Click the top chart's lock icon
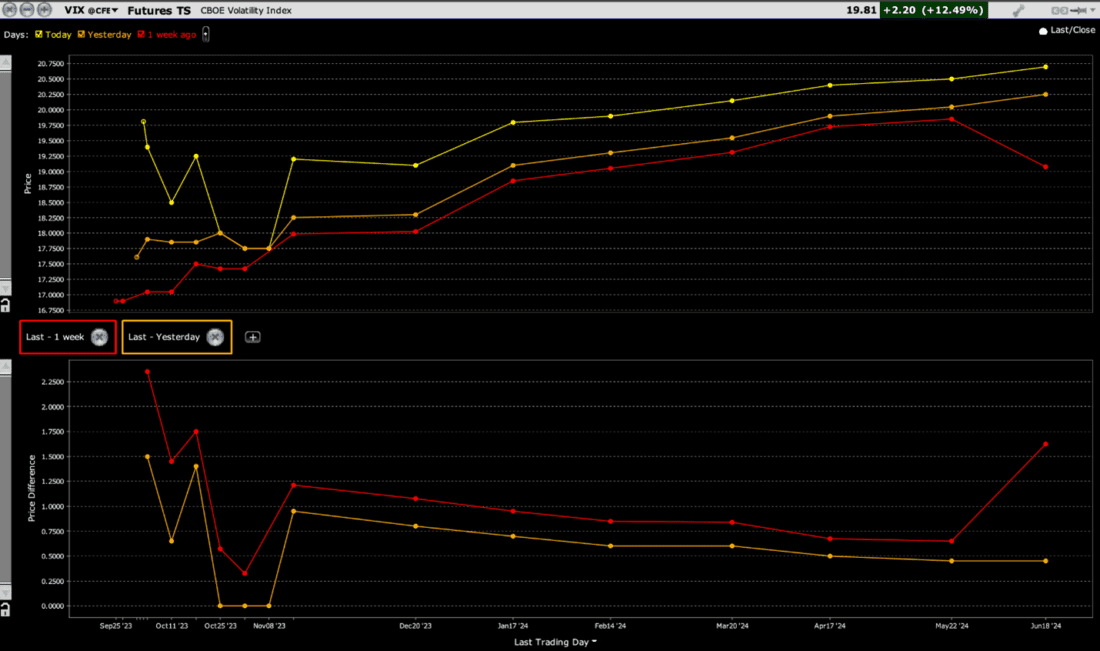Viewport: 1100px width, 651px height. tap(5, 304)
